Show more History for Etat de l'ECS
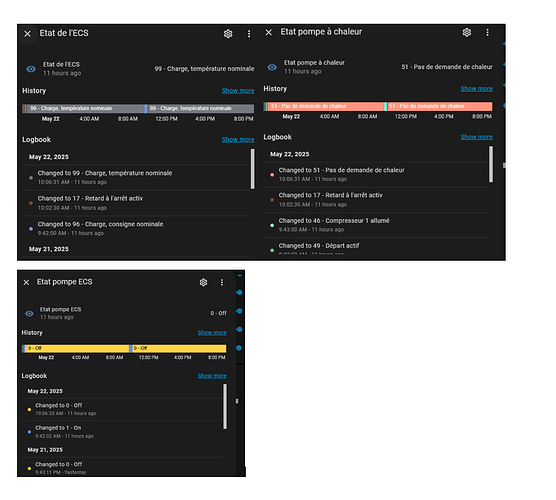Screen dimensions: 556x500 [x=238, y=91]
